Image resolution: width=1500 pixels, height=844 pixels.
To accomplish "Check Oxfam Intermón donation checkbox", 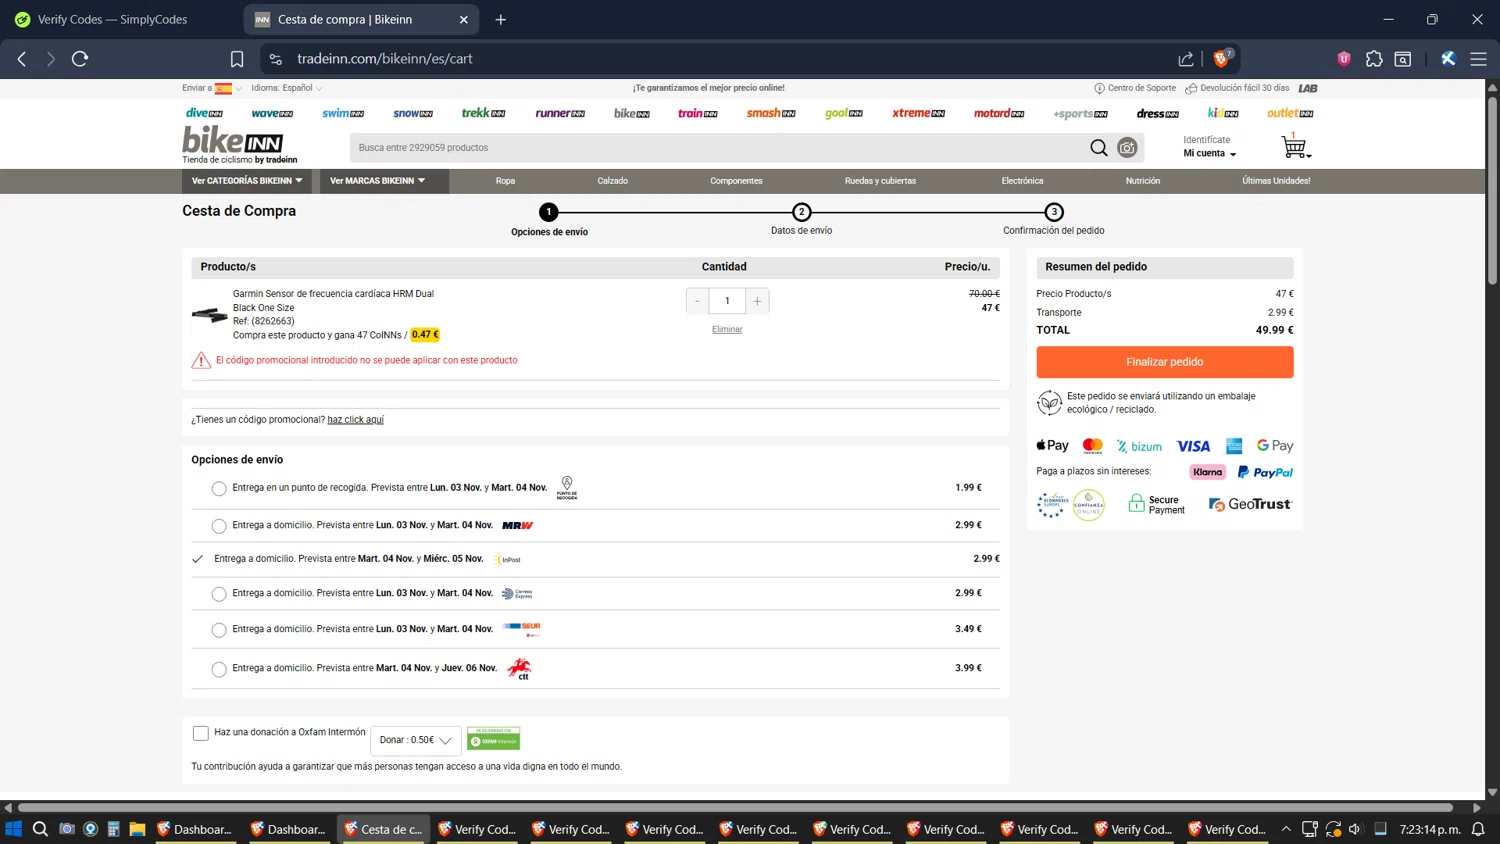I will [200, 733].
